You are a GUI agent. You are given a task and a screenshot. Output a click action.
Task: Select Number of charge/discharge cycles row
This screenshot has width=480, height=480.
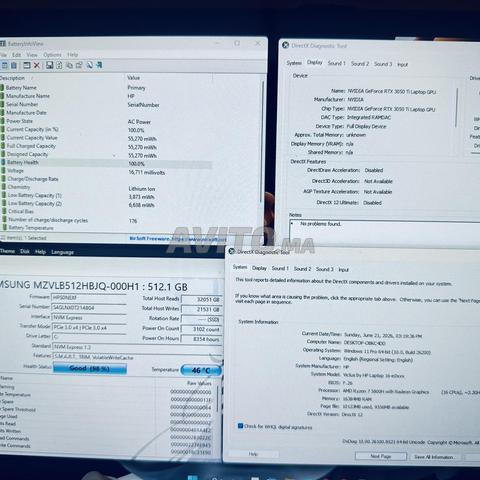click(x=106, y=220)
